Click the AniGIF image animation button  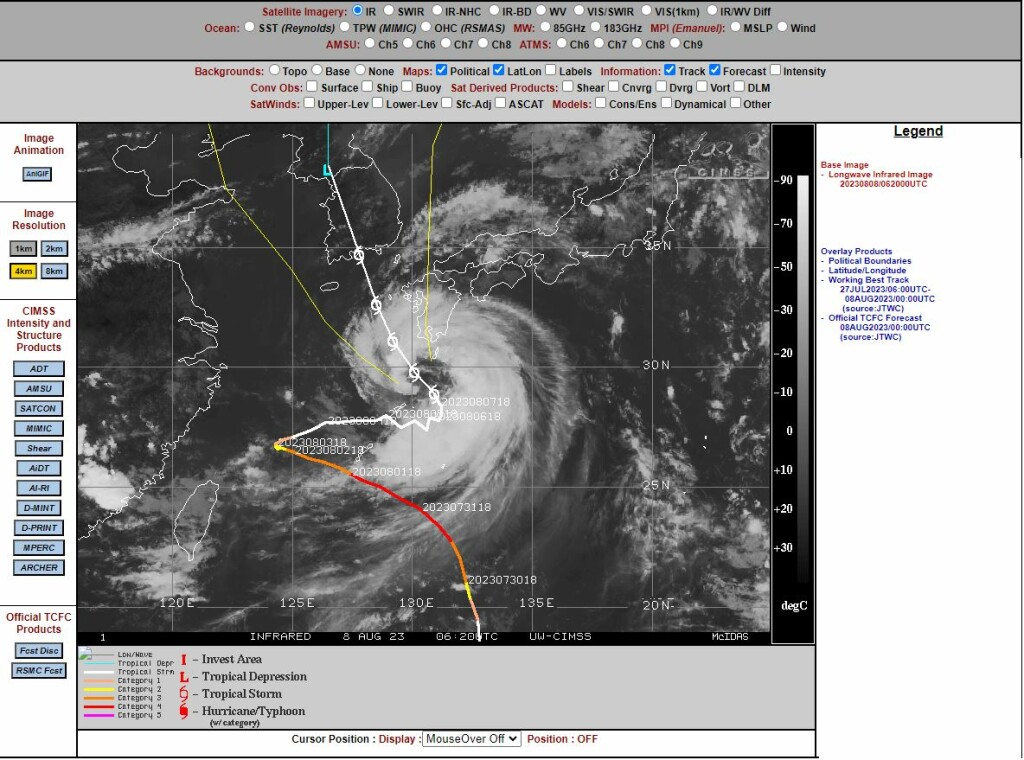coord(38,174)
